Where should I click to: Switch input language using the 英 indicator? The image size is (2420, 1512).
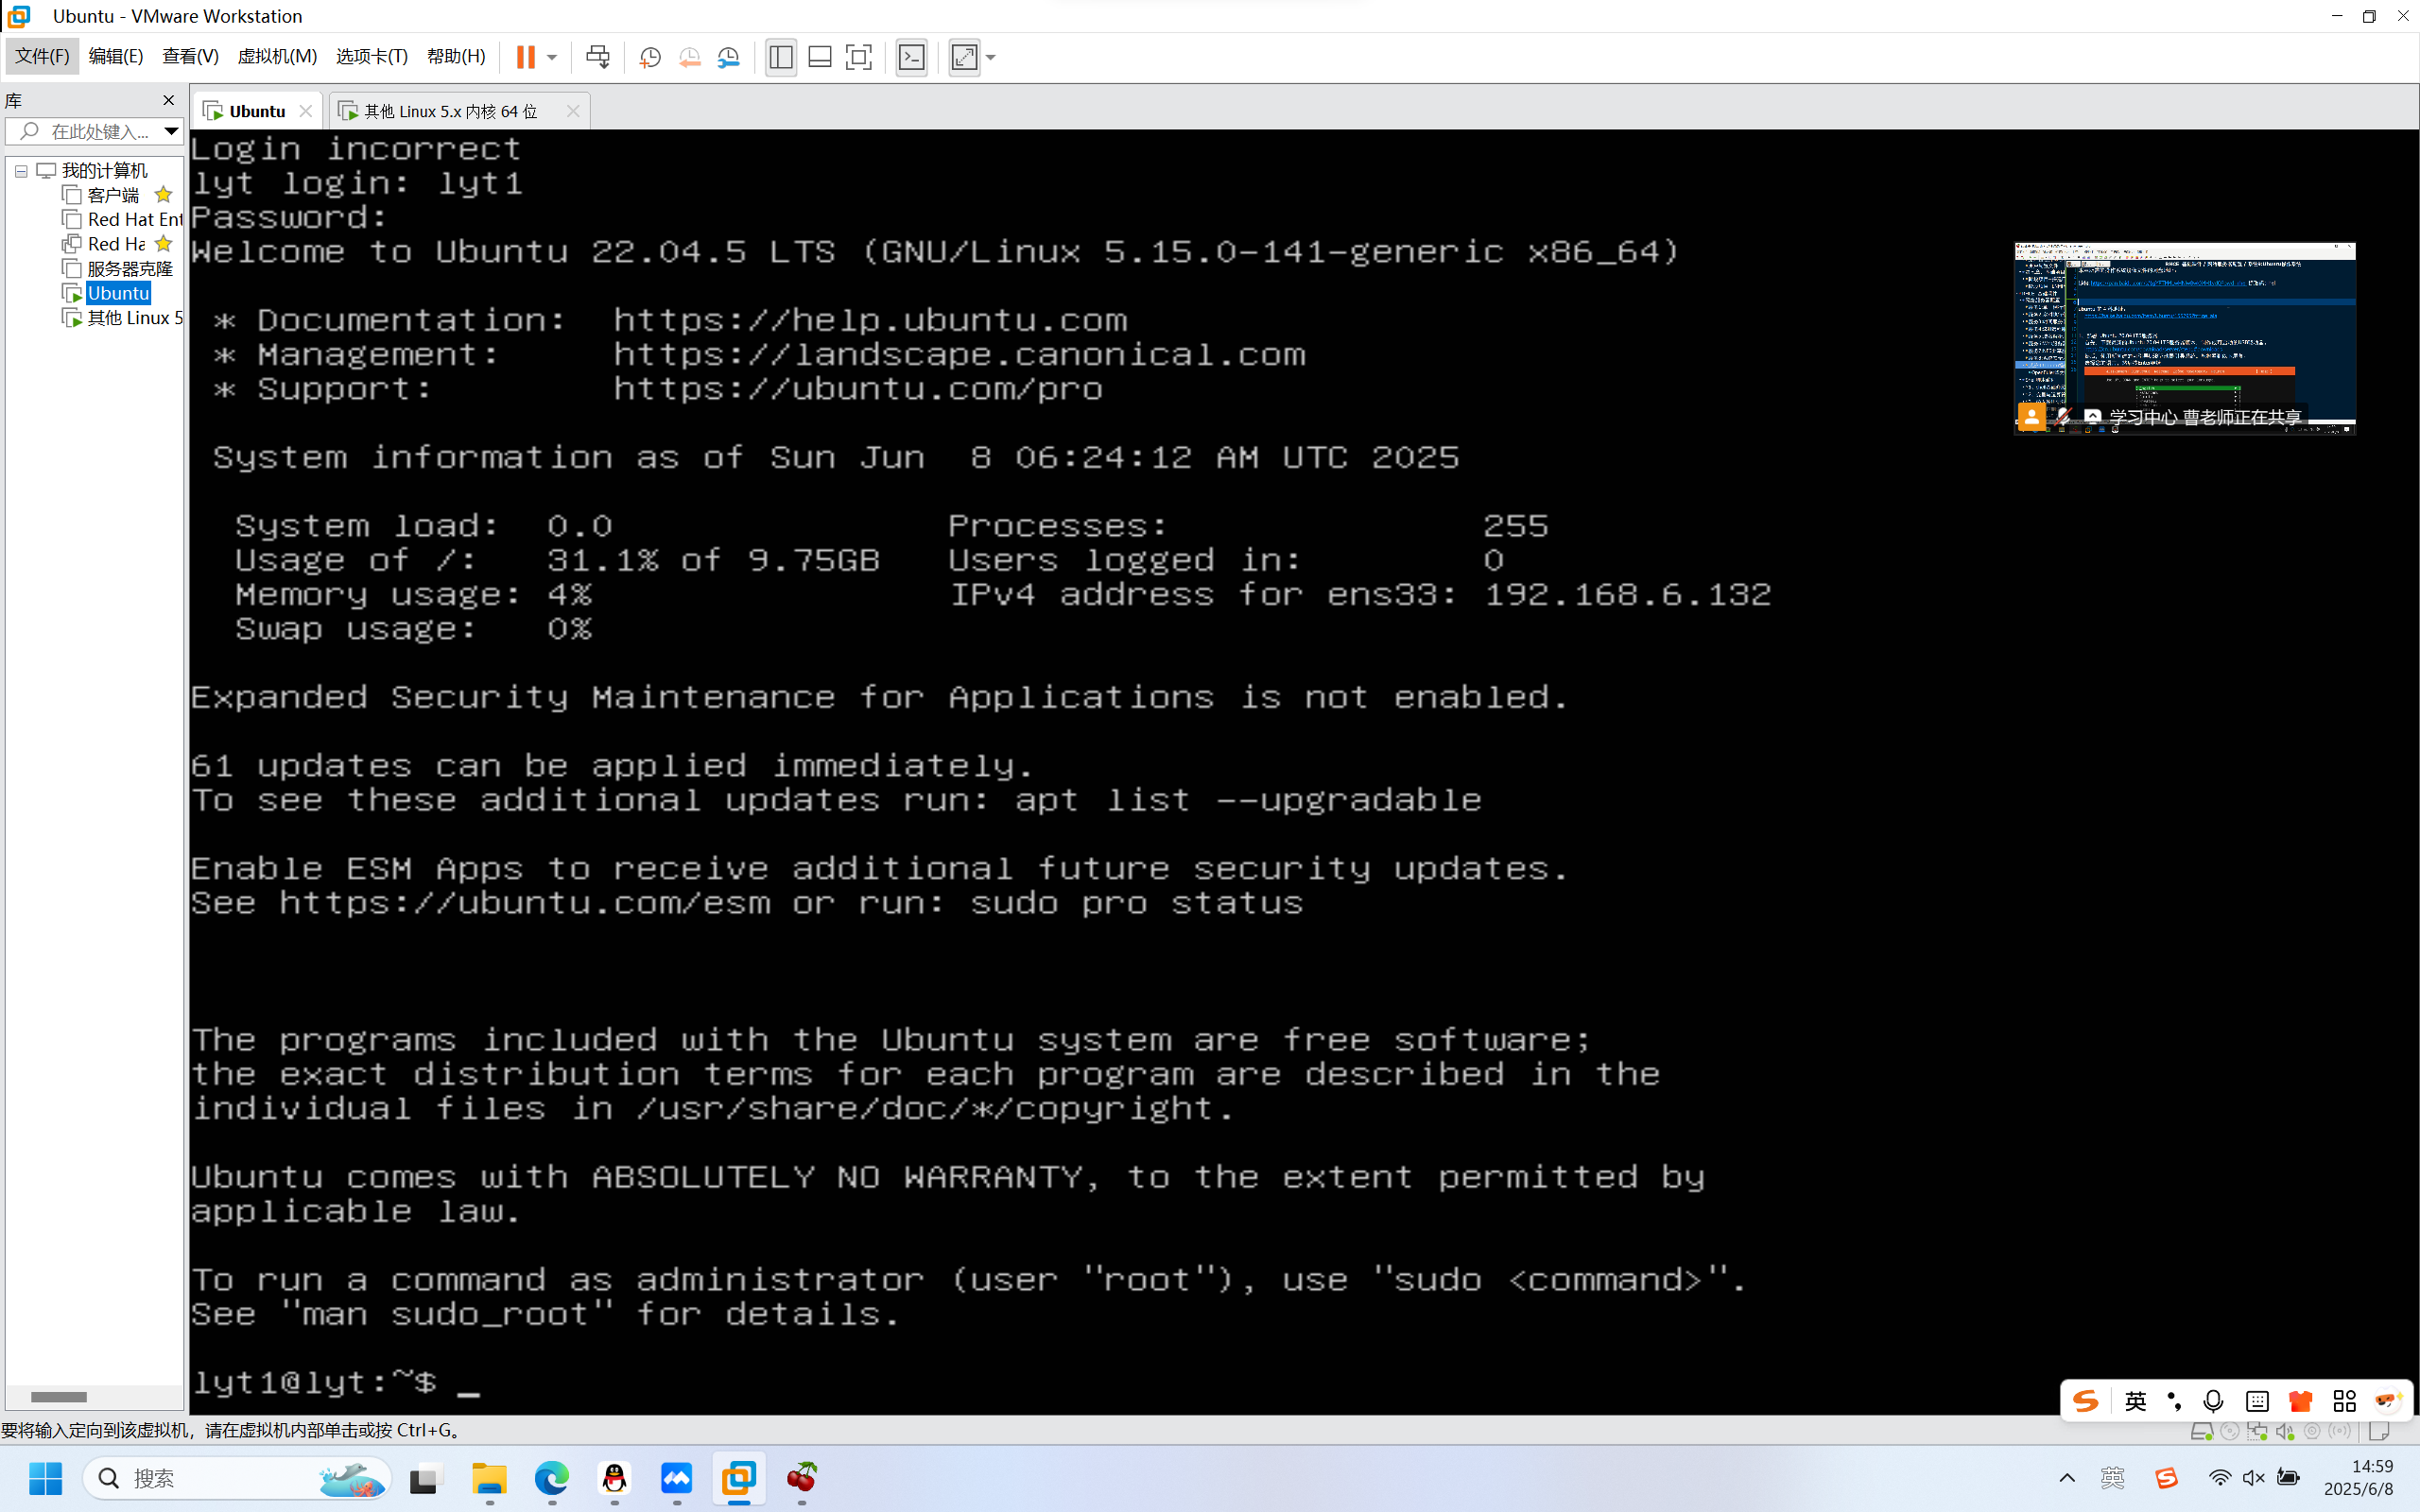pyautogui.click(x=2136, y=1400)
